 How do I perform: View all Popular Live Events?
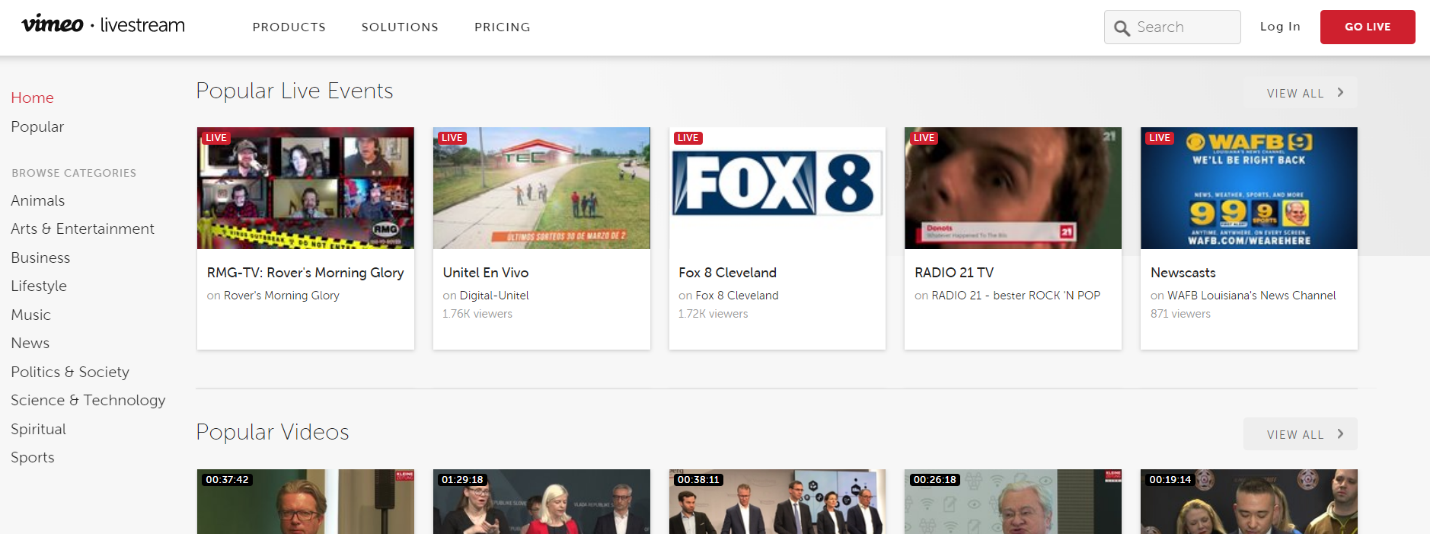point(1300,93)
